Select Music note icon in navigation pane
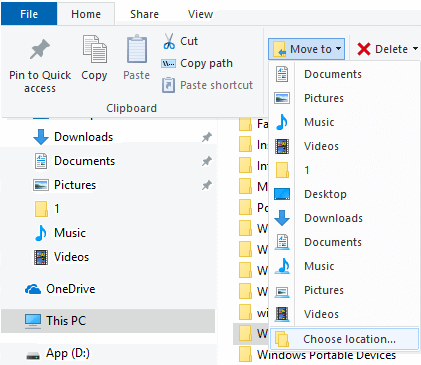 41,233
